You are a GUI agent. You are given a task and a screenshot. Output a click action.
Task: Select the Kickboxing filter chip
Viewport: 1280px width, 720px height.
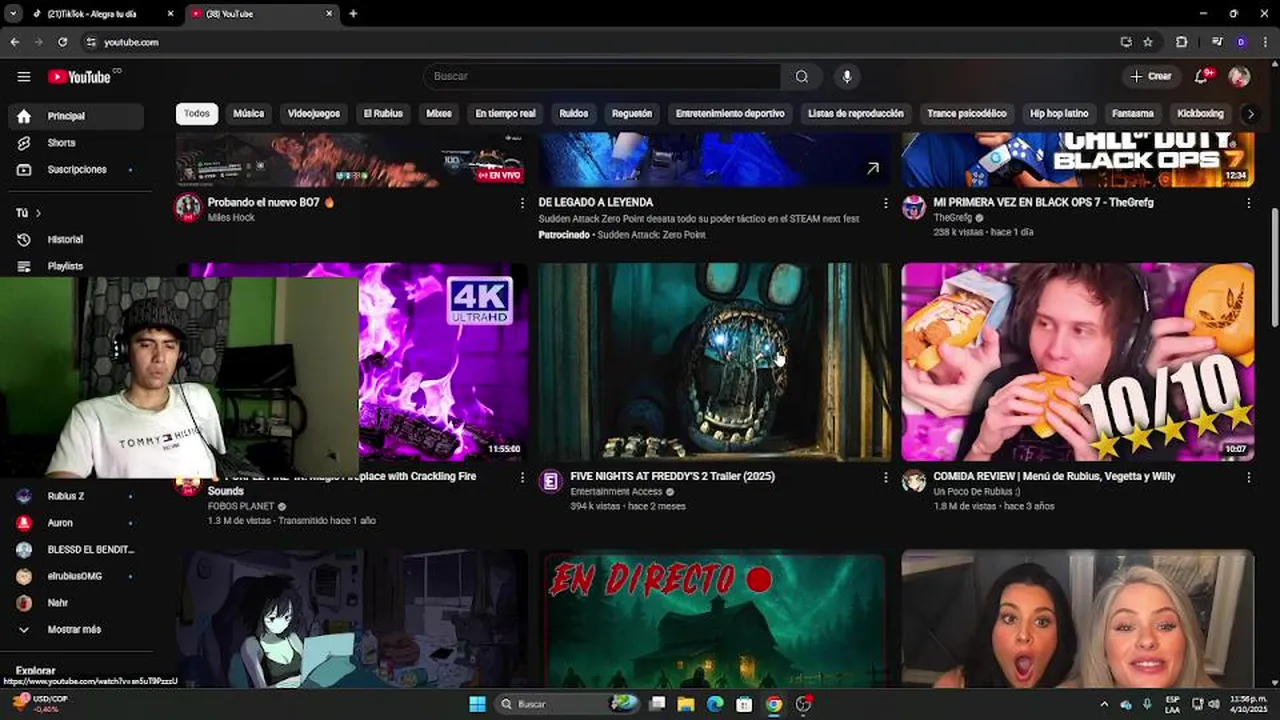pyautogui.click(x=1200, y=114)
